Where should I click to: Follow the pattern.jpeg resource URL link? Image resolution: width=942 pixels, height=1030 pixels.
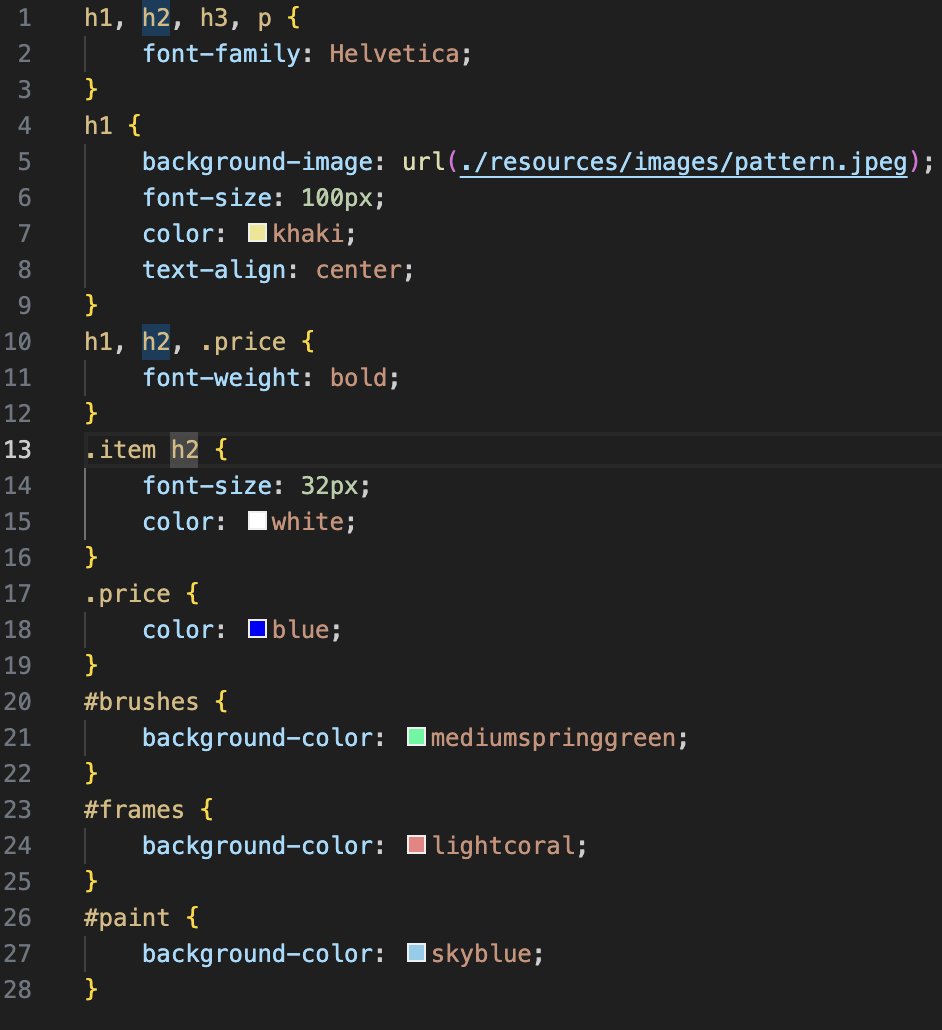[684, 162]
